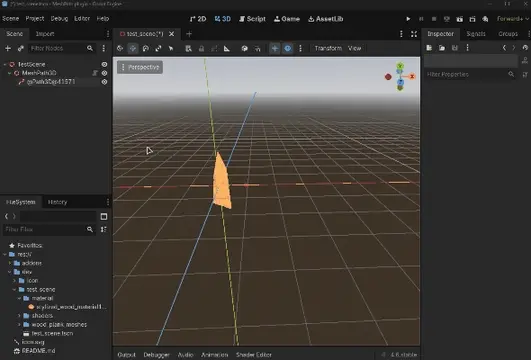Select the Move mode tool in 3D toolbar
531x360 pixels.
click(x=133, y=48)
